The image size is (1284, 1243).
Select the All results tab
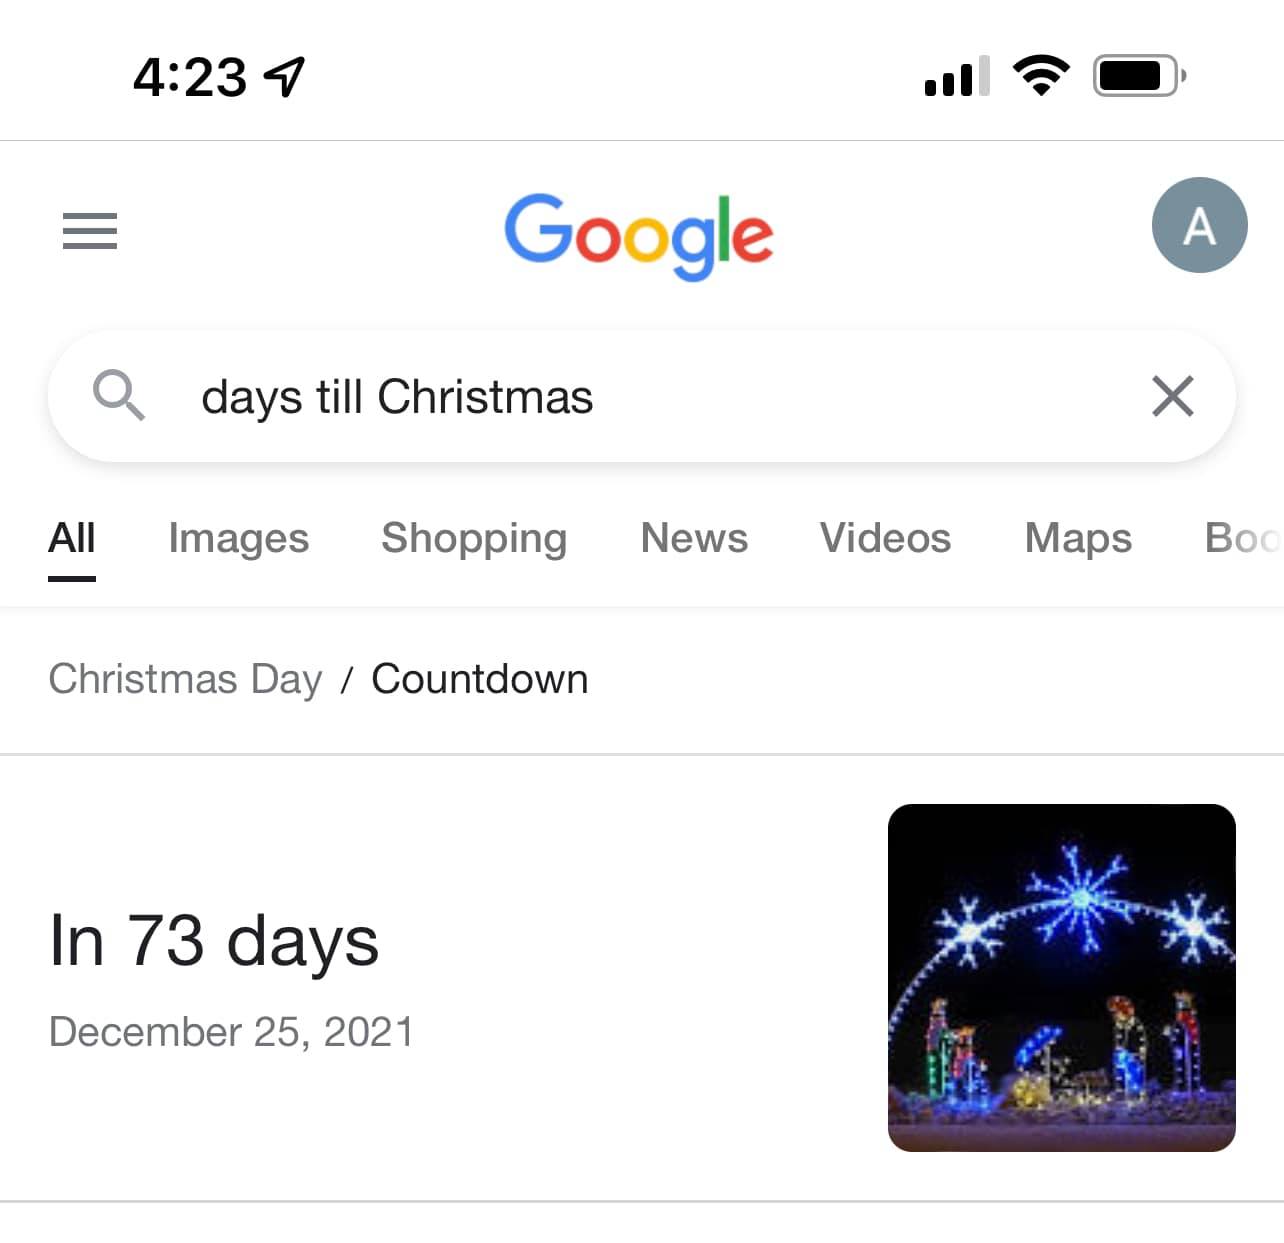72,538
